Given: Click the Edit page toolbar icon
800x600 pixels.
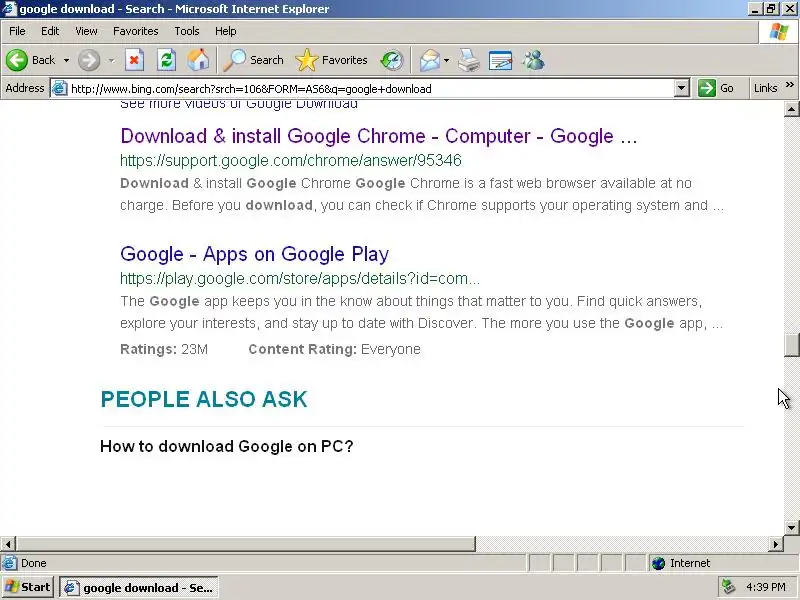Looking at the screenshot, I should pos(501,60).
